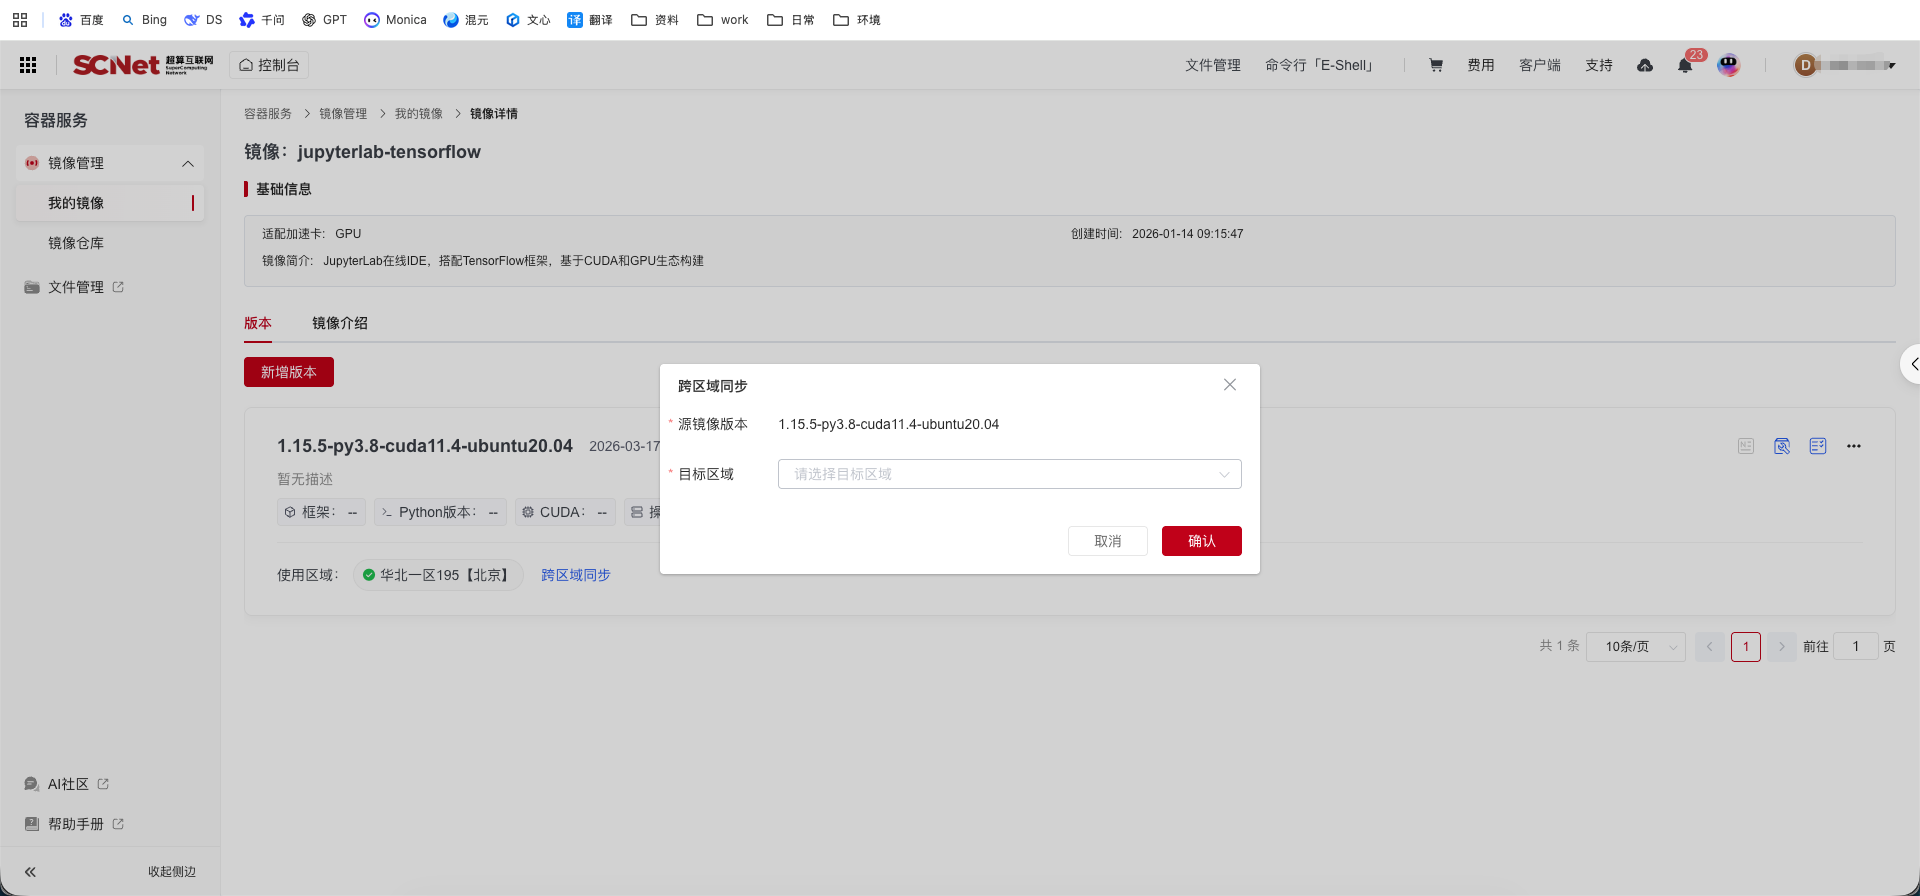Switch to the 镜像介绍 tab
Image resolution: width=1920 pixels, height=896 pixels.
[340, 323]
